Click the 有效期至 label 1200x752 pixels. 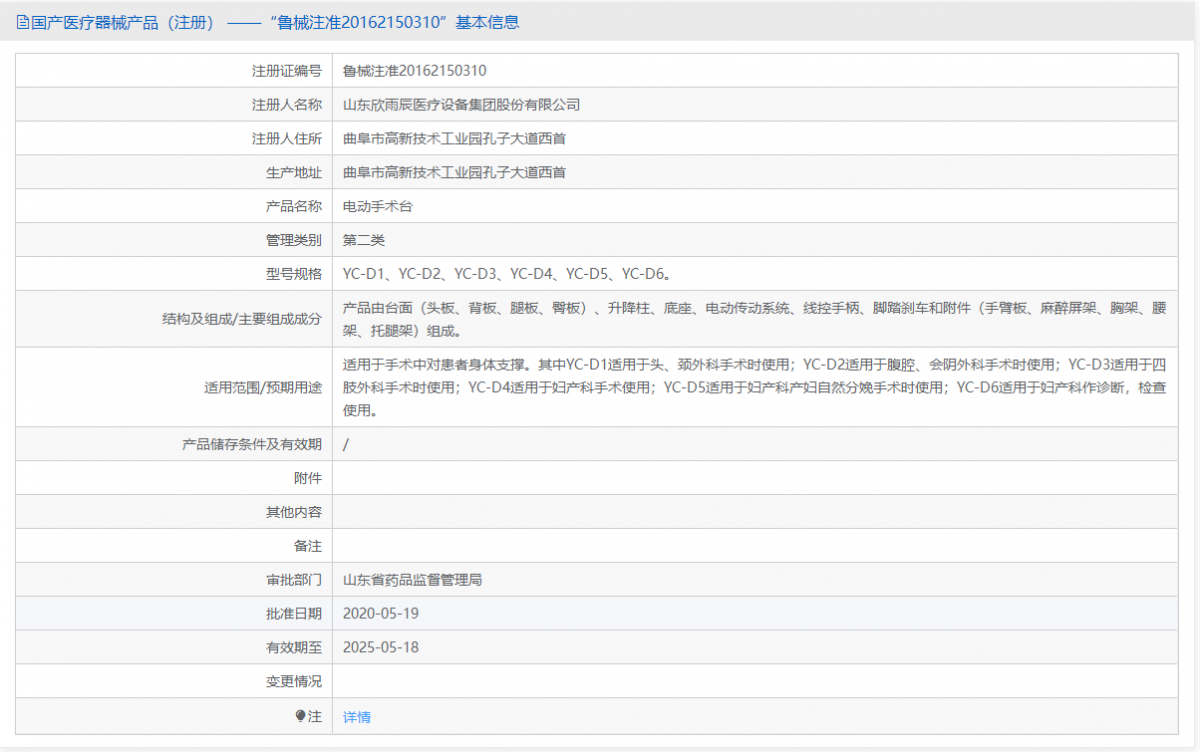coord(294,647)
